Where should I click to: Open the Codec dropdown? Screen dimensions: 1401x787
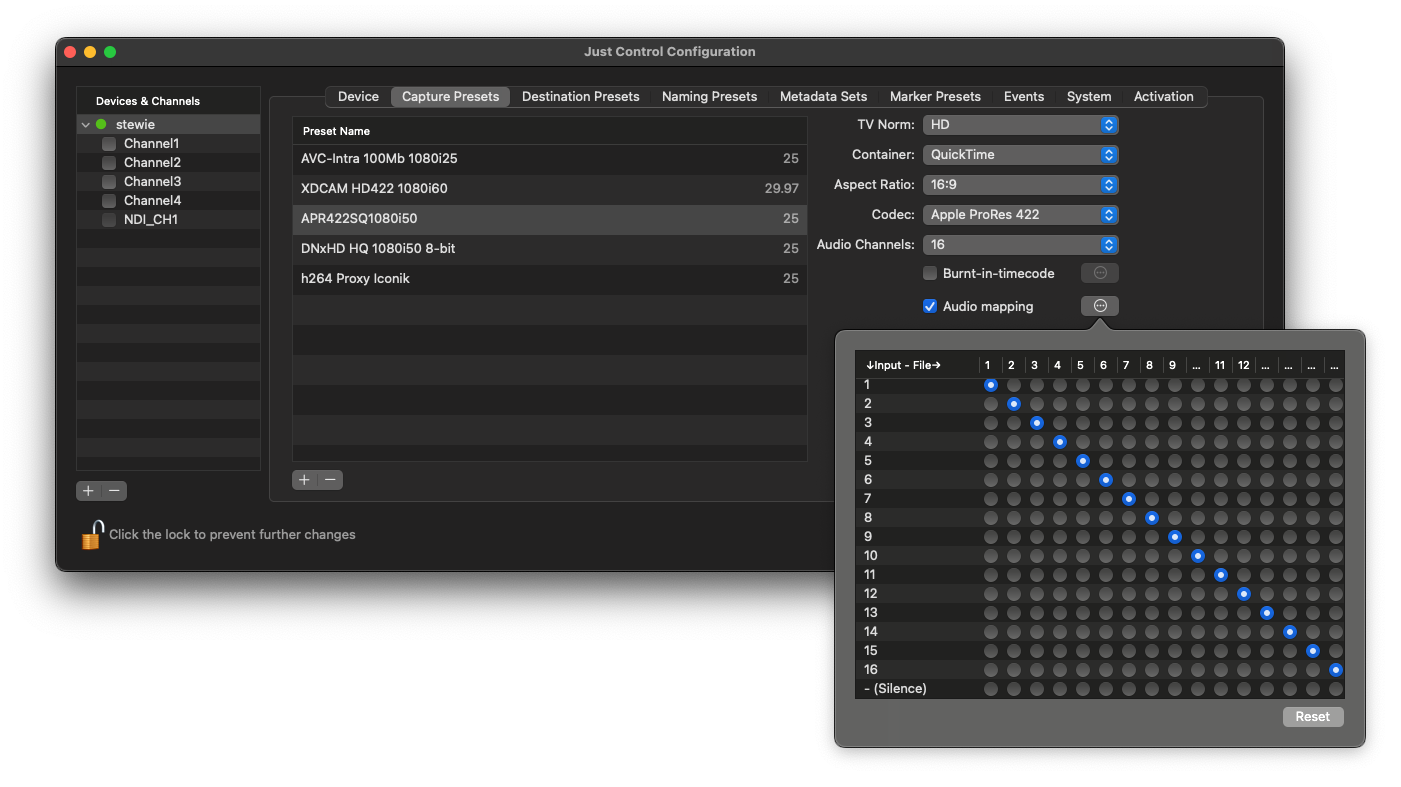click(x=1021, y=215)
